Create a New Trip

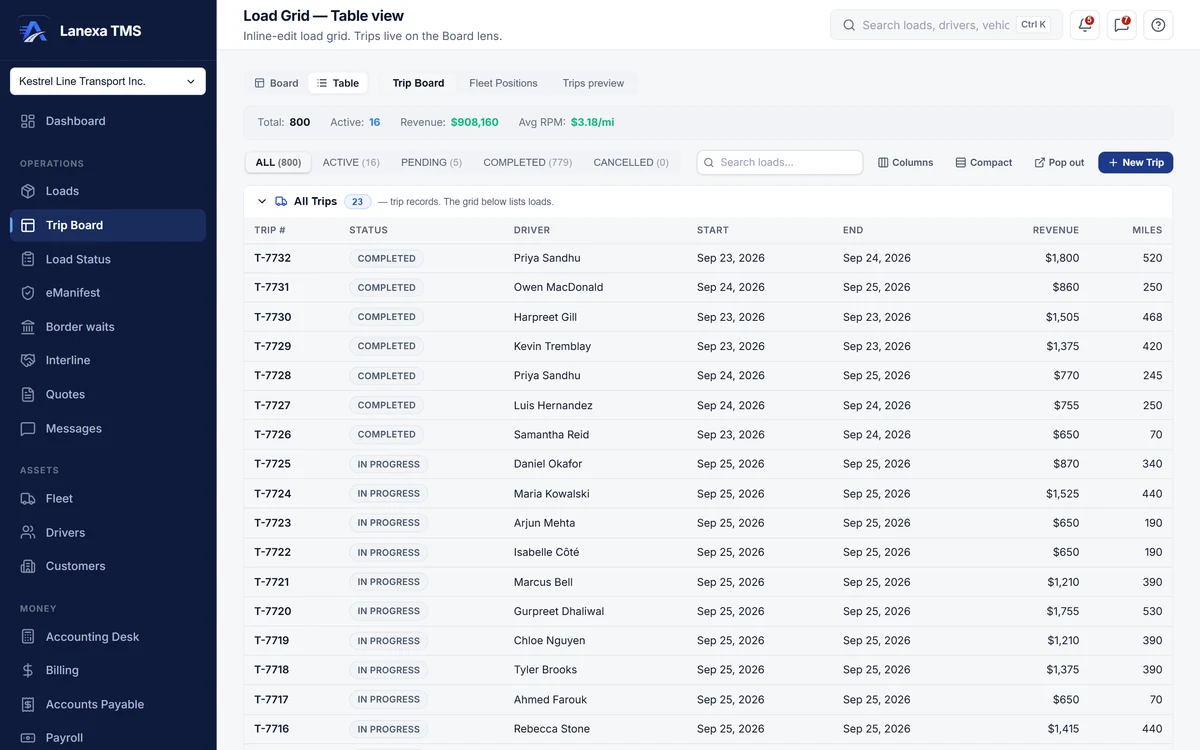click(1135, 162)
